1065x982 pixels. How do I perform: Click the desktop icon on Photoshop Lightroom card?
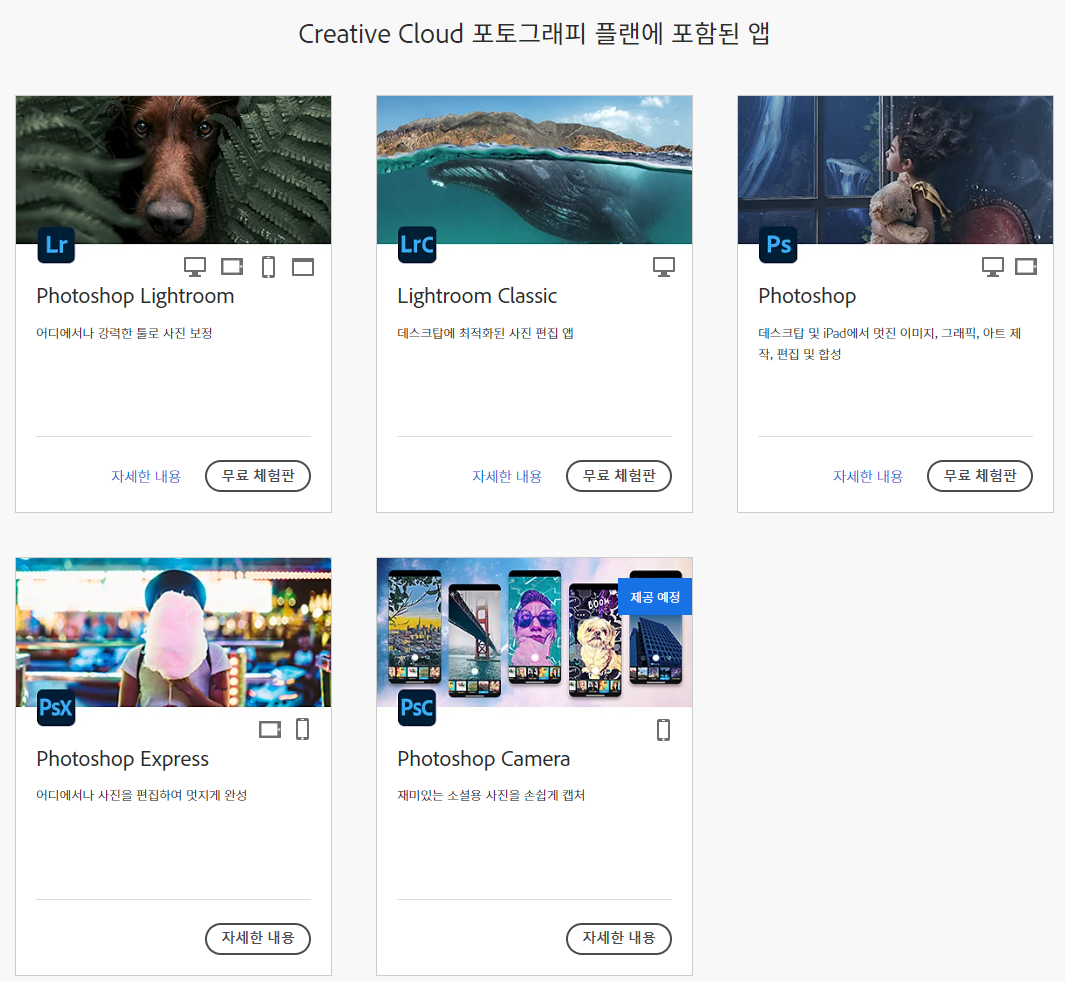[x=195, y=267]
